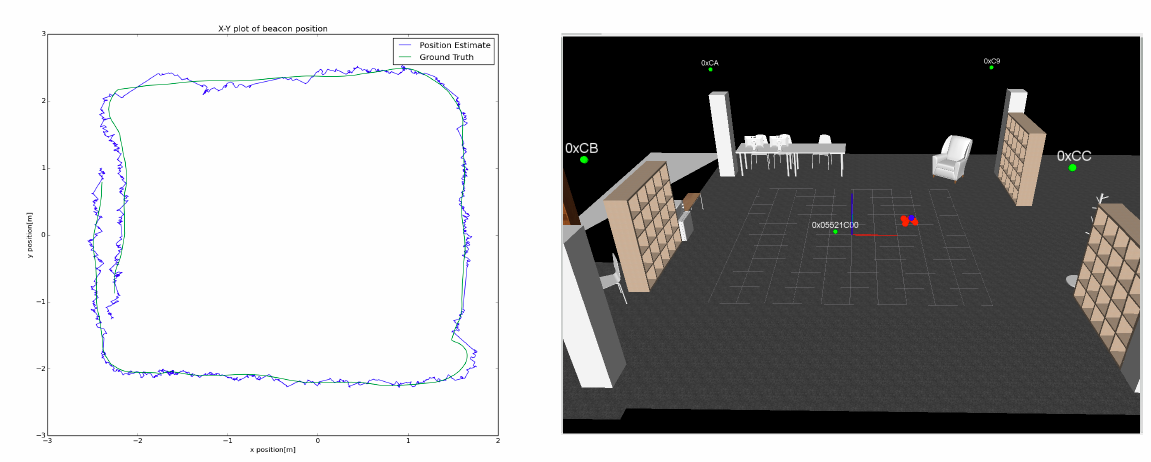This screenshot has height=462, width=1151.
Task: Select the green 0xCC beacon dot
Action: tap(1072, 168)
